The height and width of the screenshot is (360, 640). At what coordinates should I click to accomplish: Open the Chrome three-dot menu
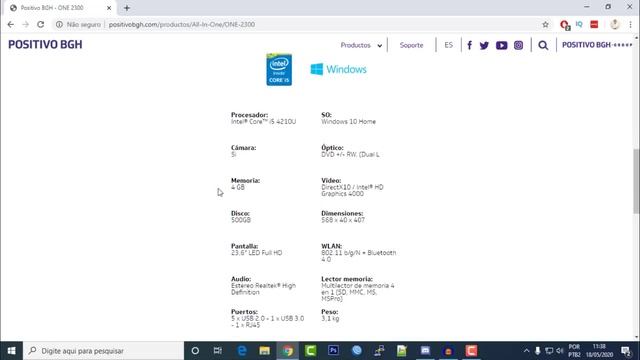point(631,24)
